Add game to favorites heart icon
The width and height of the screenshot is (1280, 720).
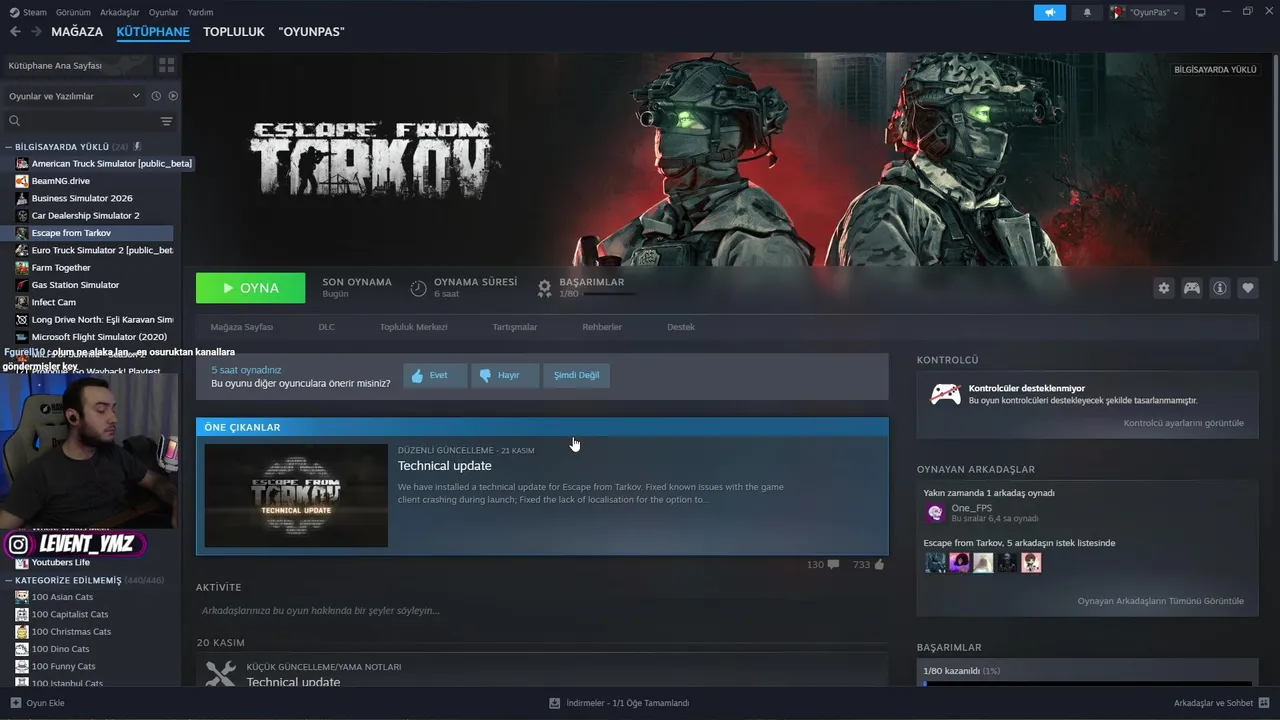[1248, 288]
